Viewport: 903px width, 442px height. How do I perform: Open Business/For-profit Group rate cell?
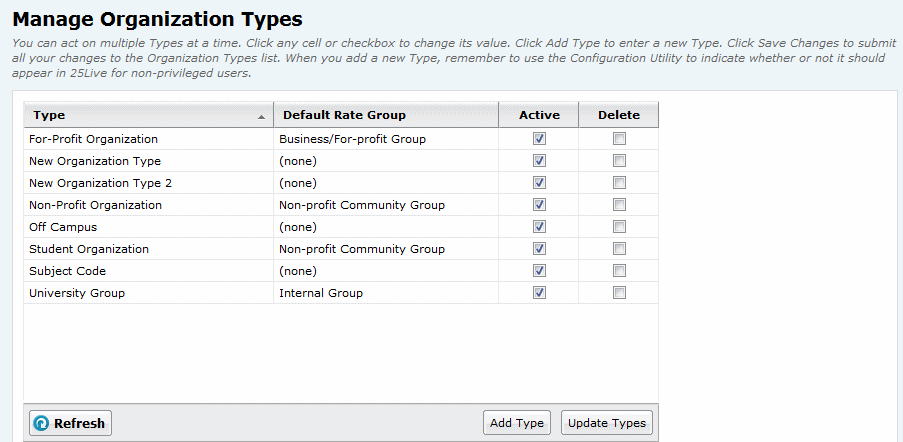click(386, 139)
